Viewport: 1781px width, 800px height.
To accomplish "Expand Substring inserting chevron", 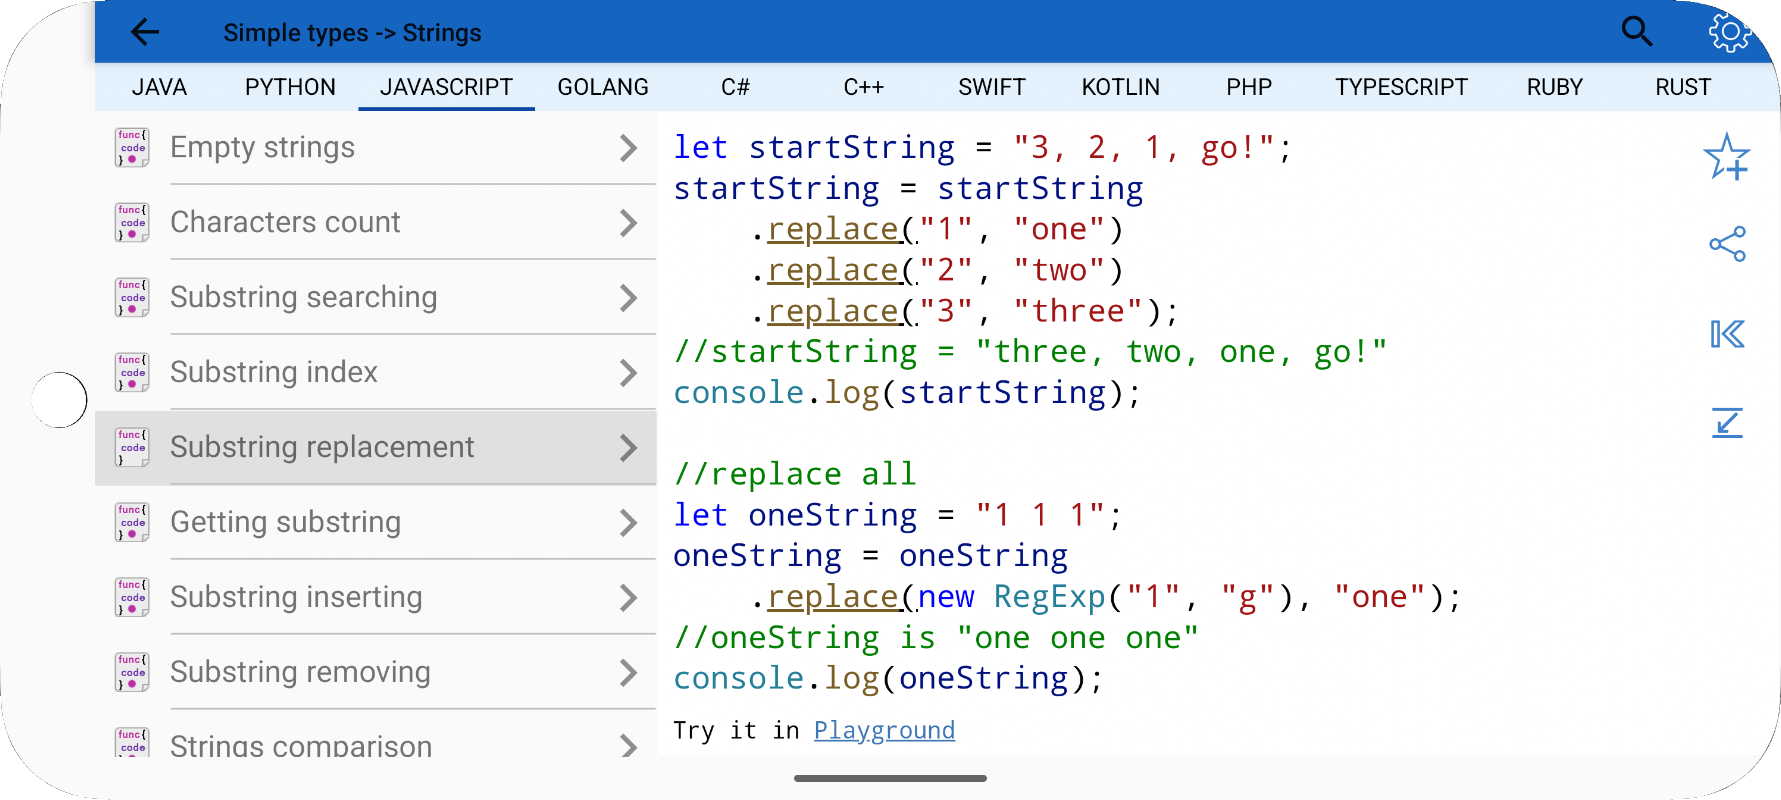I will (628, 597).
